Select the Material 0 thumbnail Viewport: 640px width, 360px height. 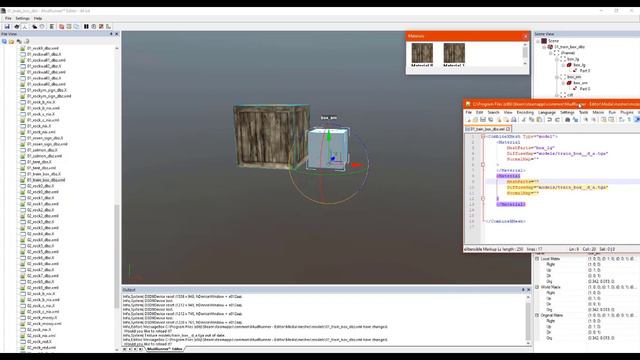point(422,53)
